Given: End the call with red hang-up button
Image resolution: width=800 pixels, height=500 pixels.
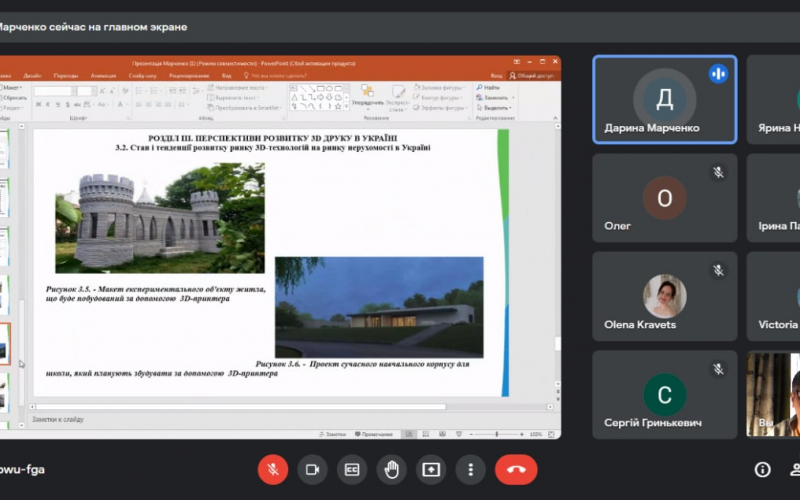Looking at the screenshot, I should (x=516, y=469).
